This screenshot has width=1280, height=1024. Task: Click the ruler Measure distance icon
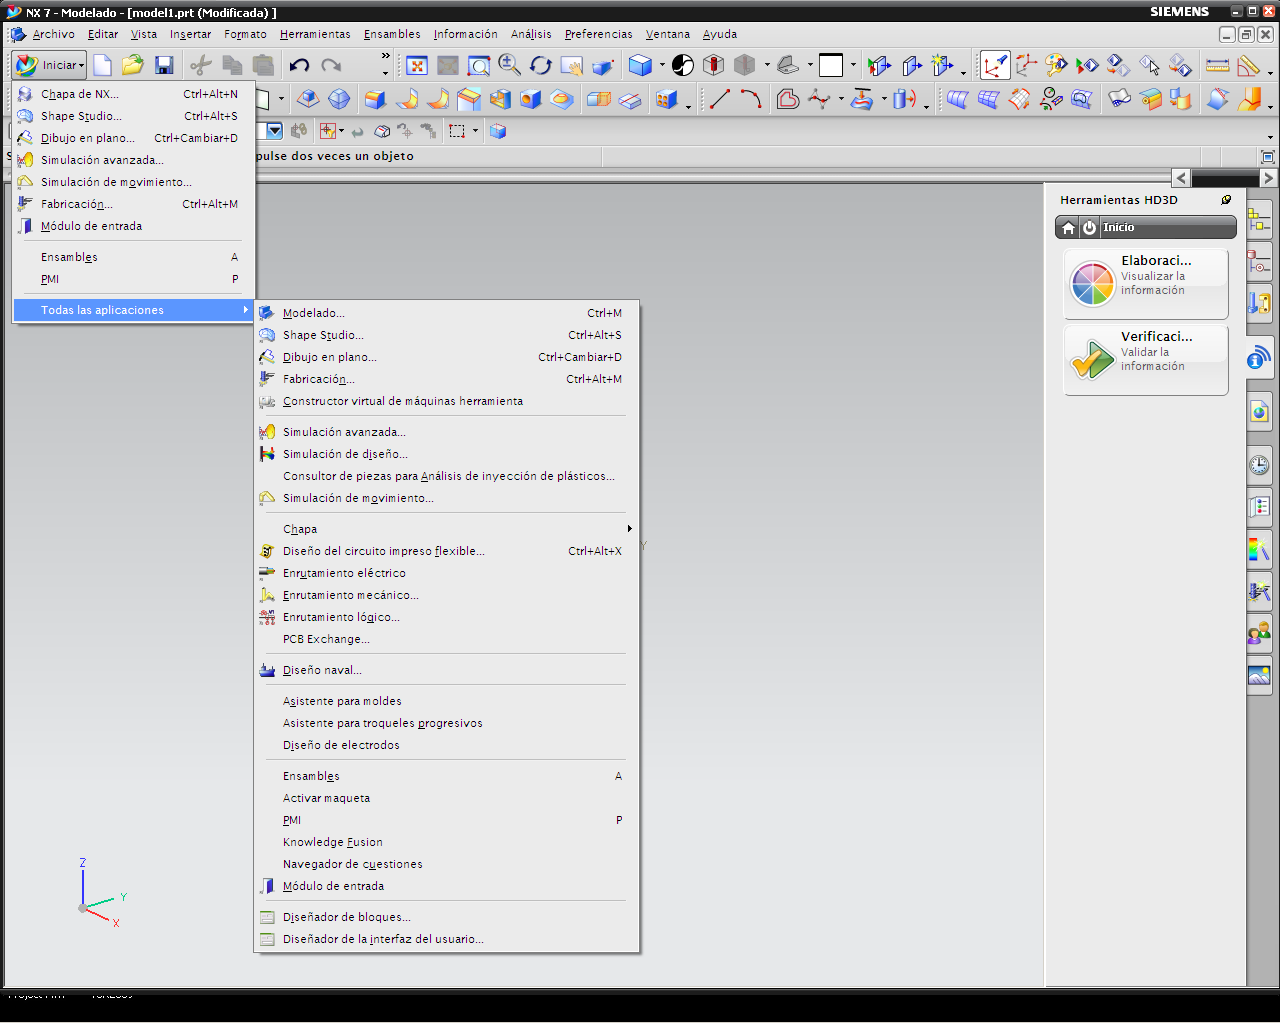point(1218,66)
